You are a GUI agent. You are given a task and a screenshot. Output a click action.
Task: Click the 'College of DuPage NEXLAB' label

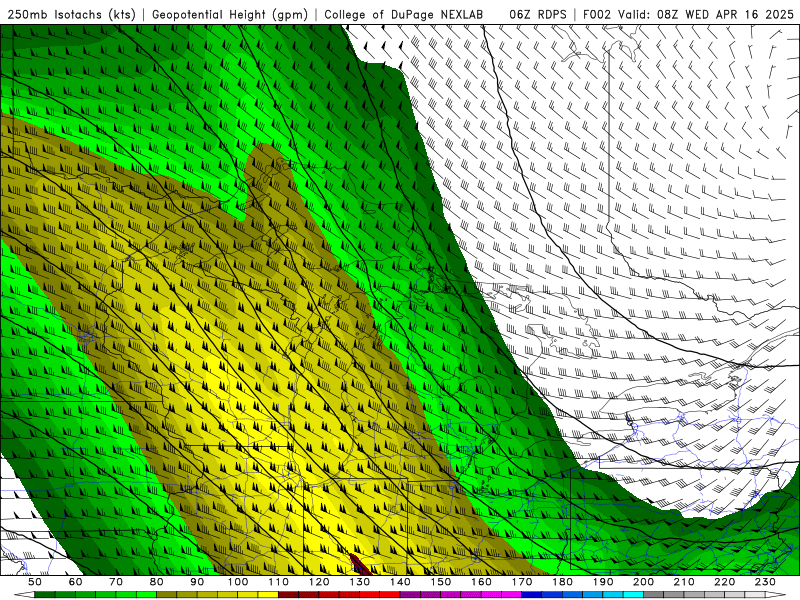[404, 14]
